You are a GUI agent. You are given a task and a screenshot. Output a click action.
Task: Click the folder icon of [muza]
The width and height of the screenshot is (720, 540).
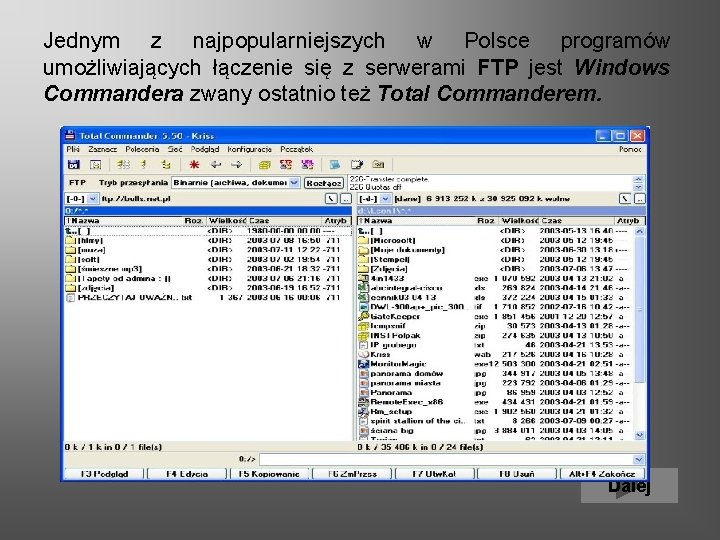click(x=70, y=250)
